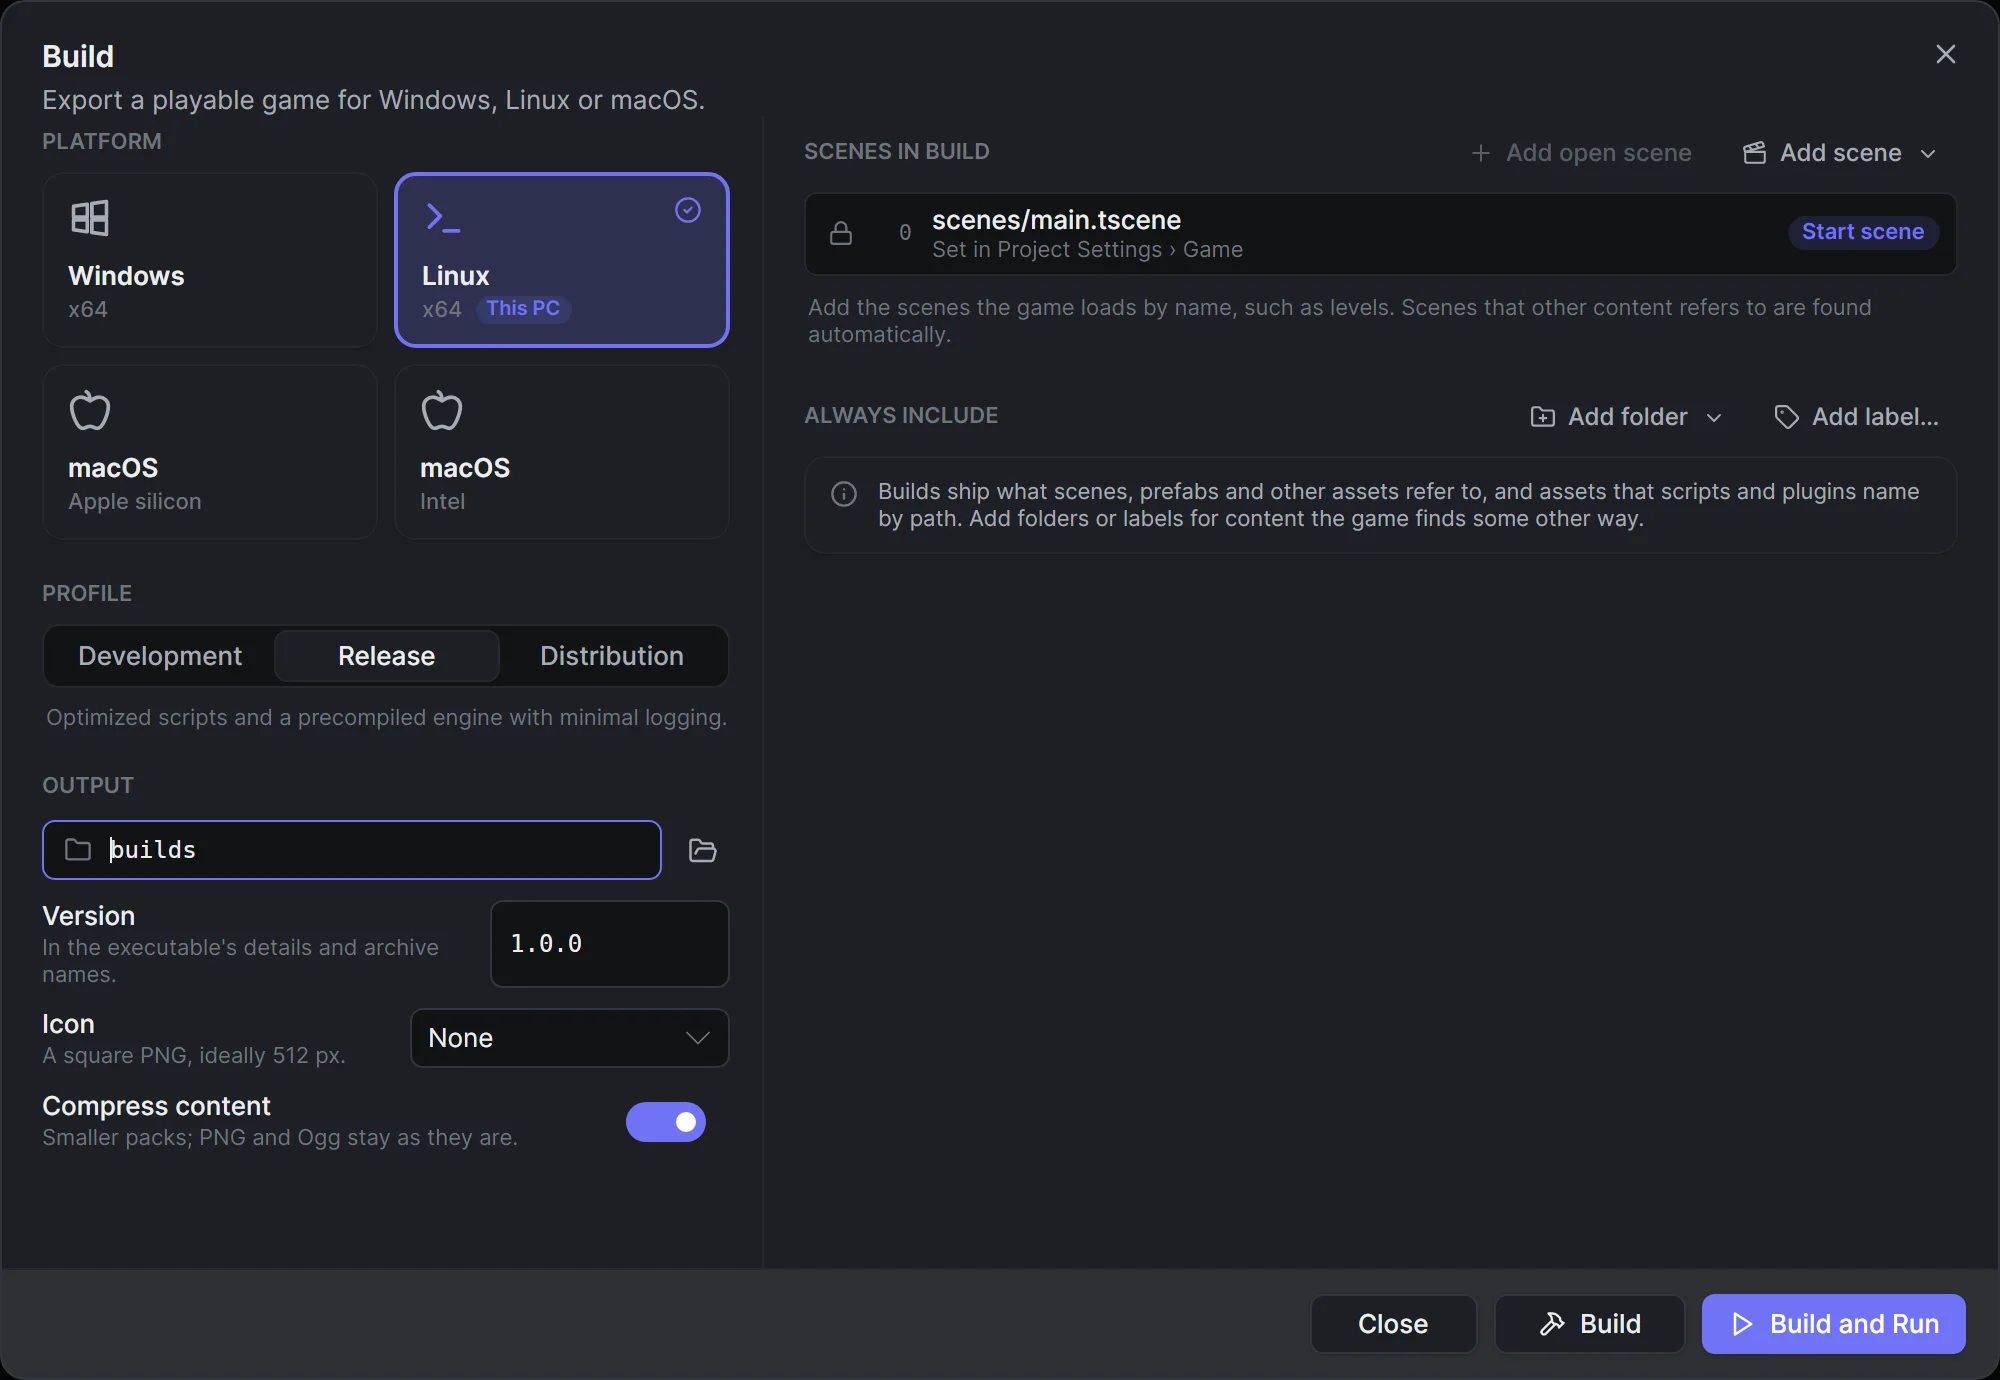Viewport: 2000px width, 1380px height.
Task: Toggle Compress content switch
Action: pyautogui.click(x=666, y=1122)
